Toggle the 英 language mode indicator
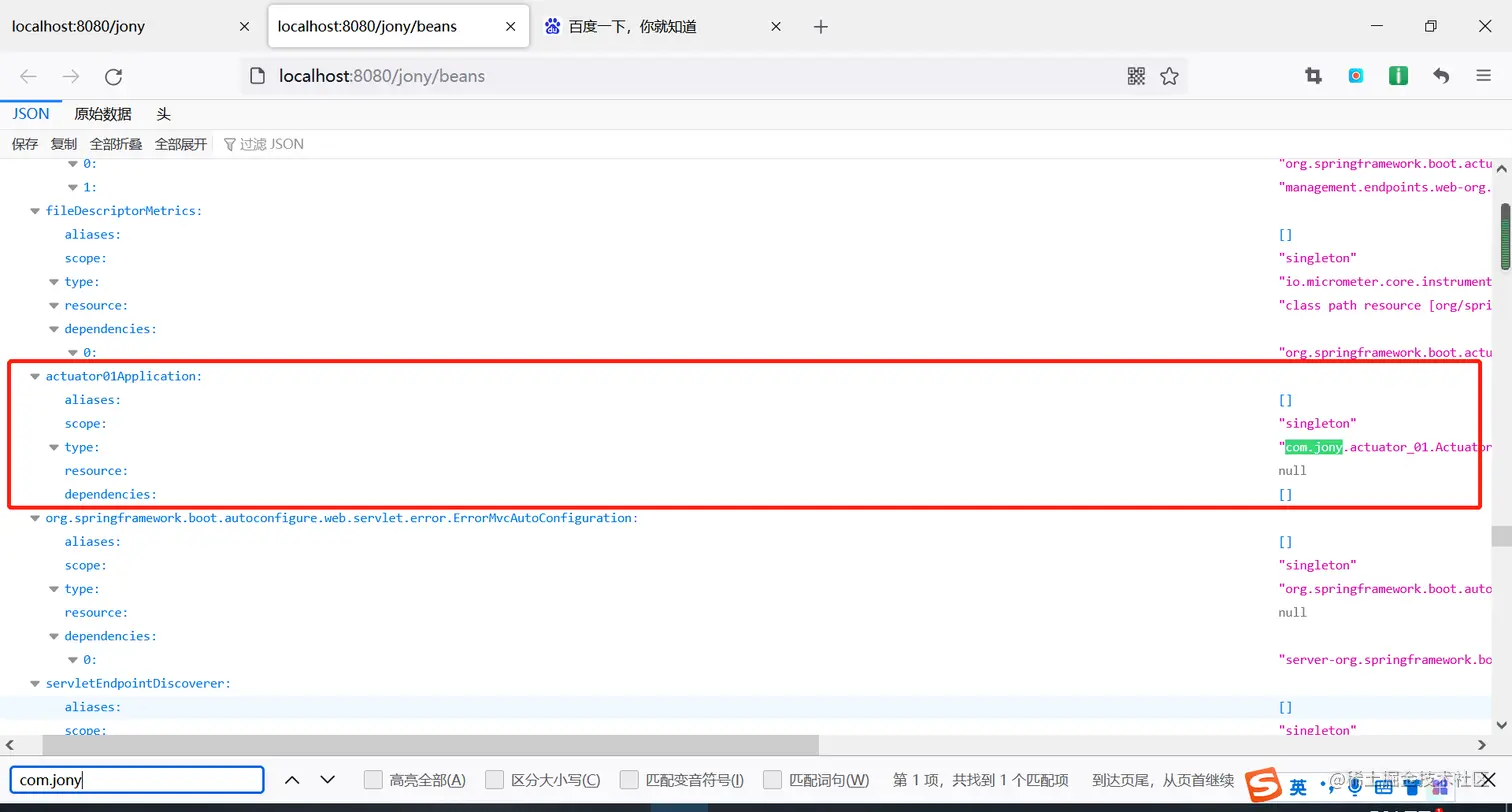Image resolution: width=1512 pixels, height=812 pixels. pos(1298,787)
